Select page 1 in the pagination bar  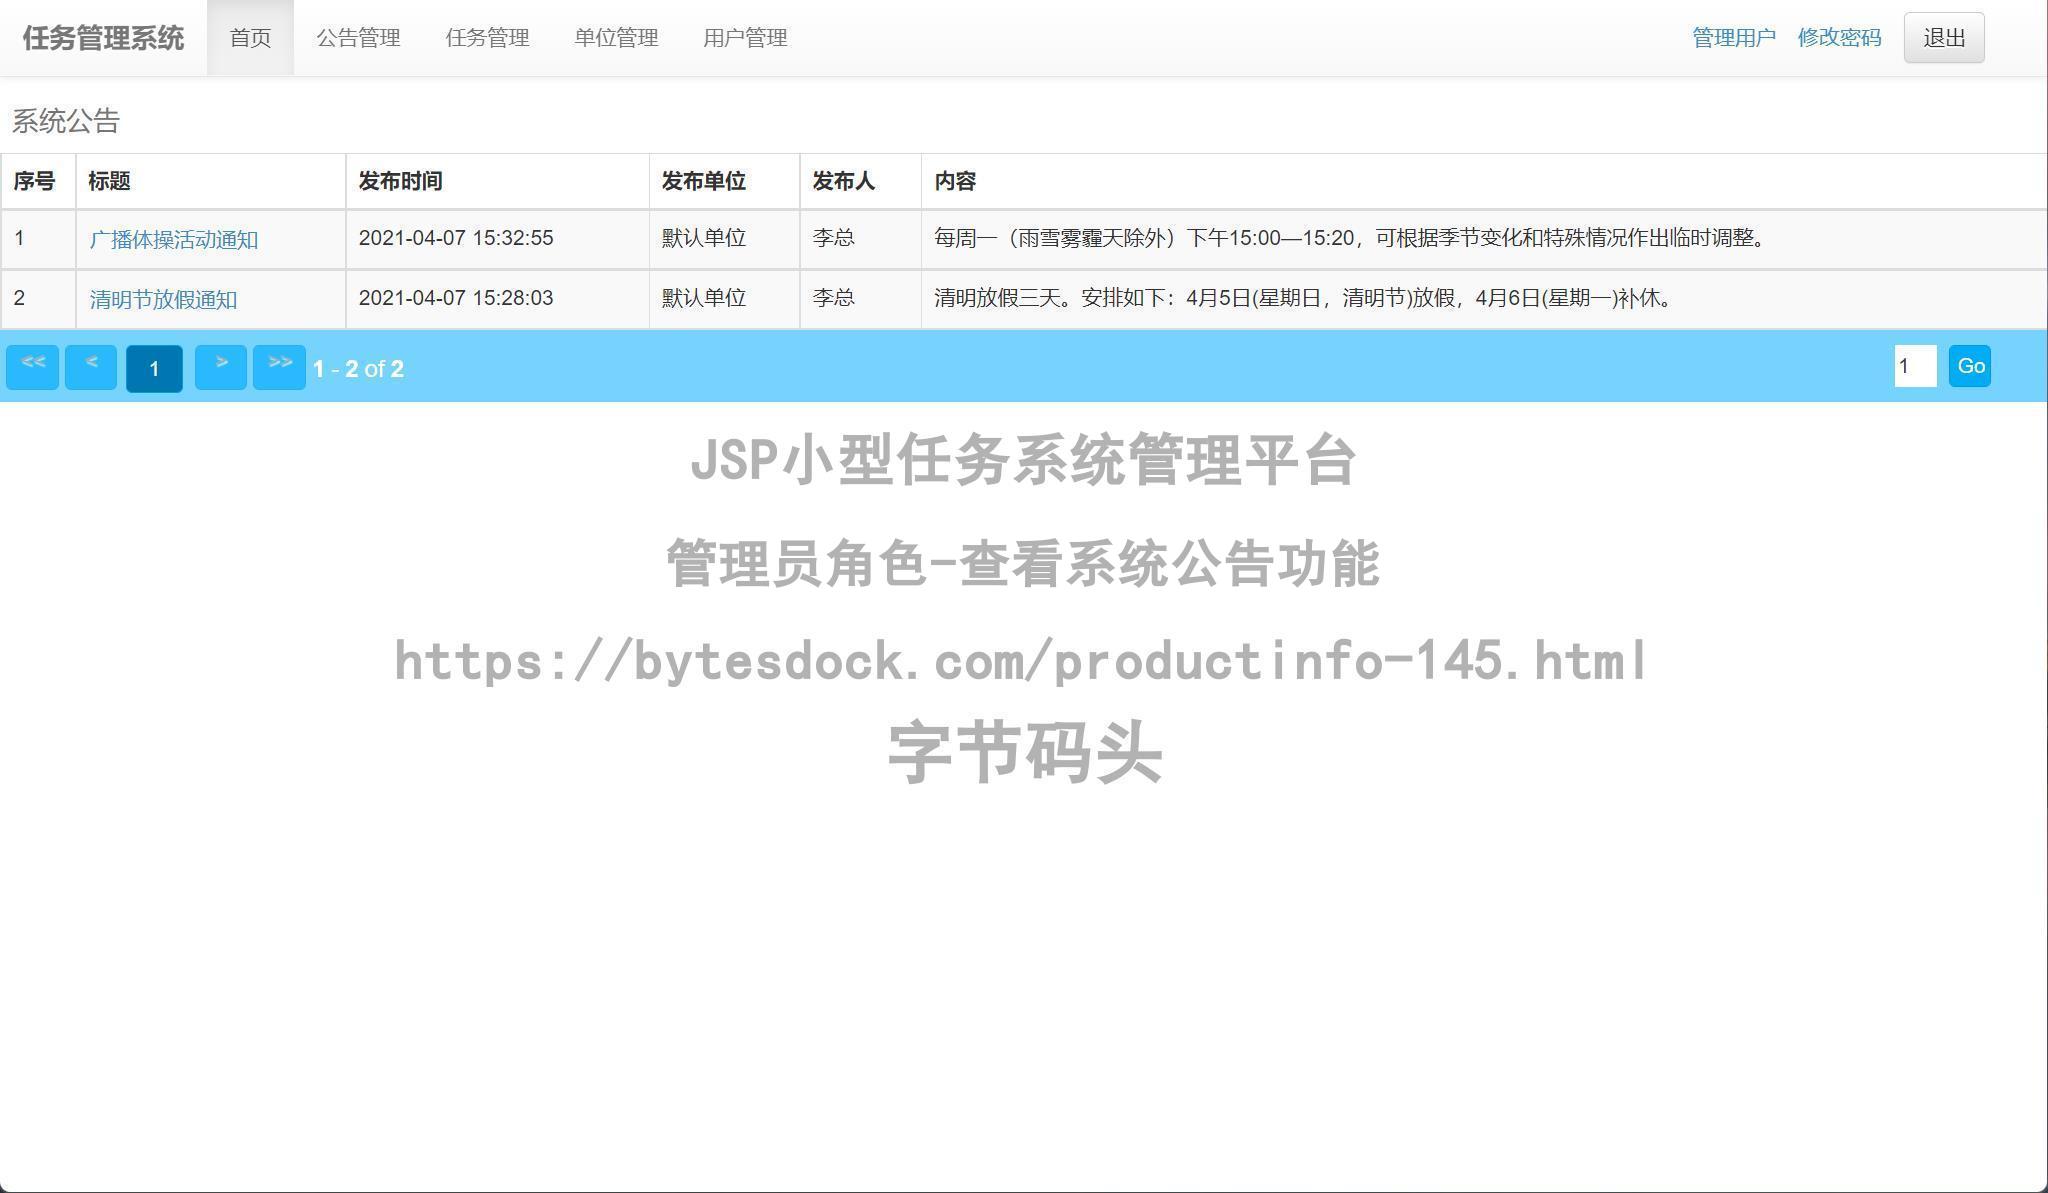click(x=153, y=368)
